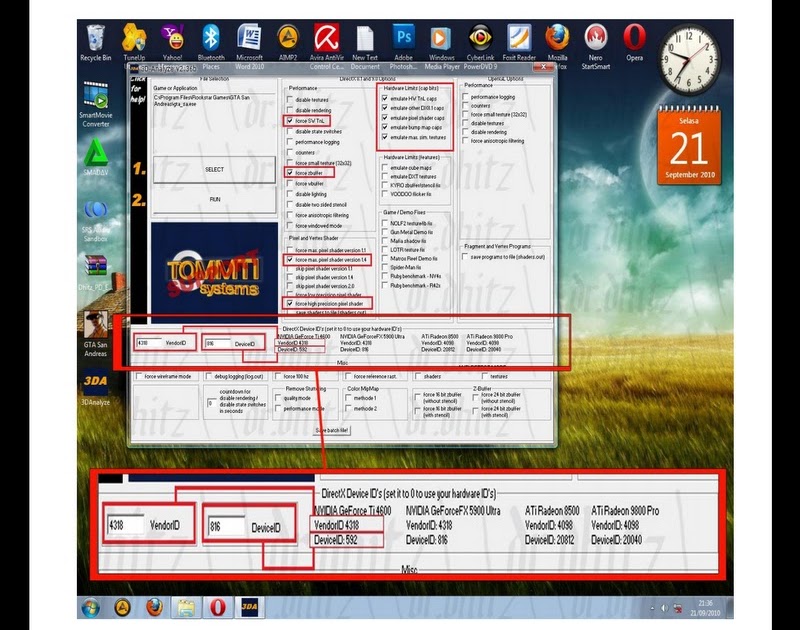Launch CyberLink PowerDVD 9 desktop icon

(481, 46)
